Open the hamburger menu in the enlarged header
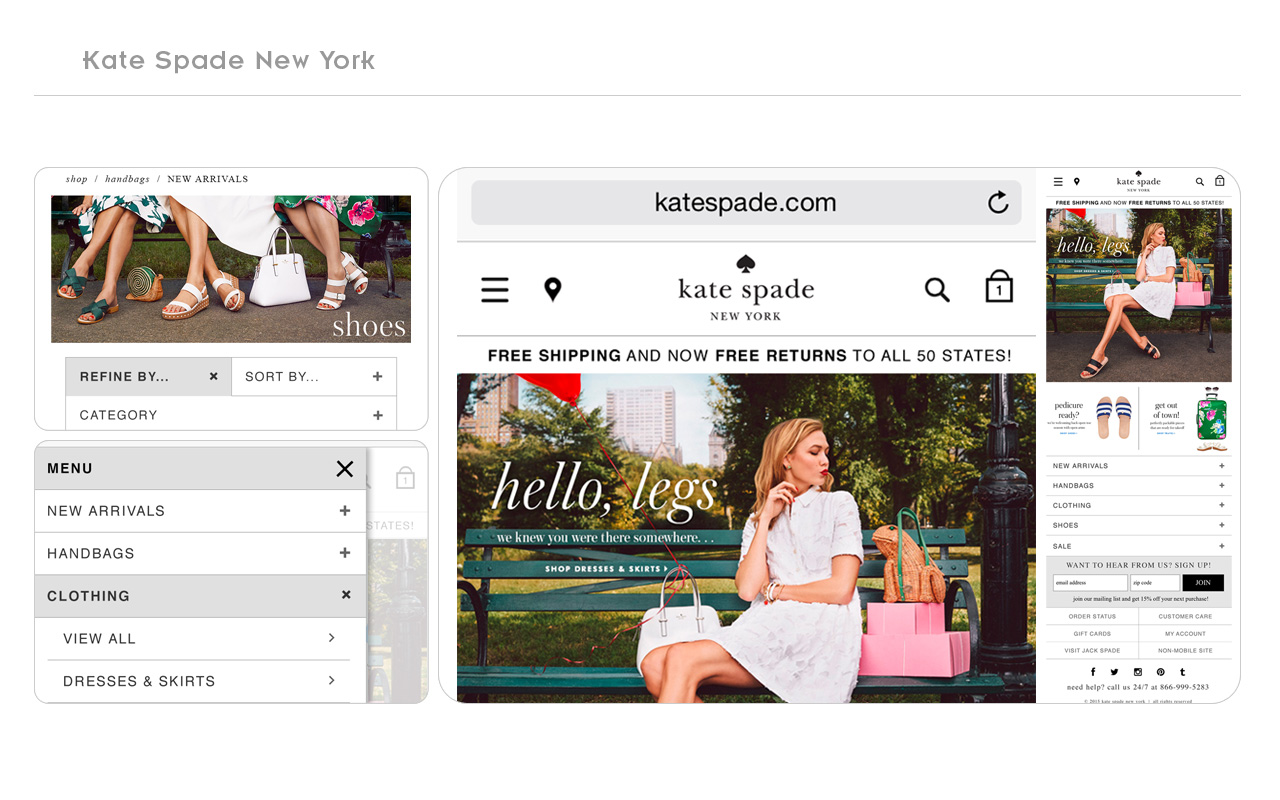The image size is (1280, 800). click(495, 290)
